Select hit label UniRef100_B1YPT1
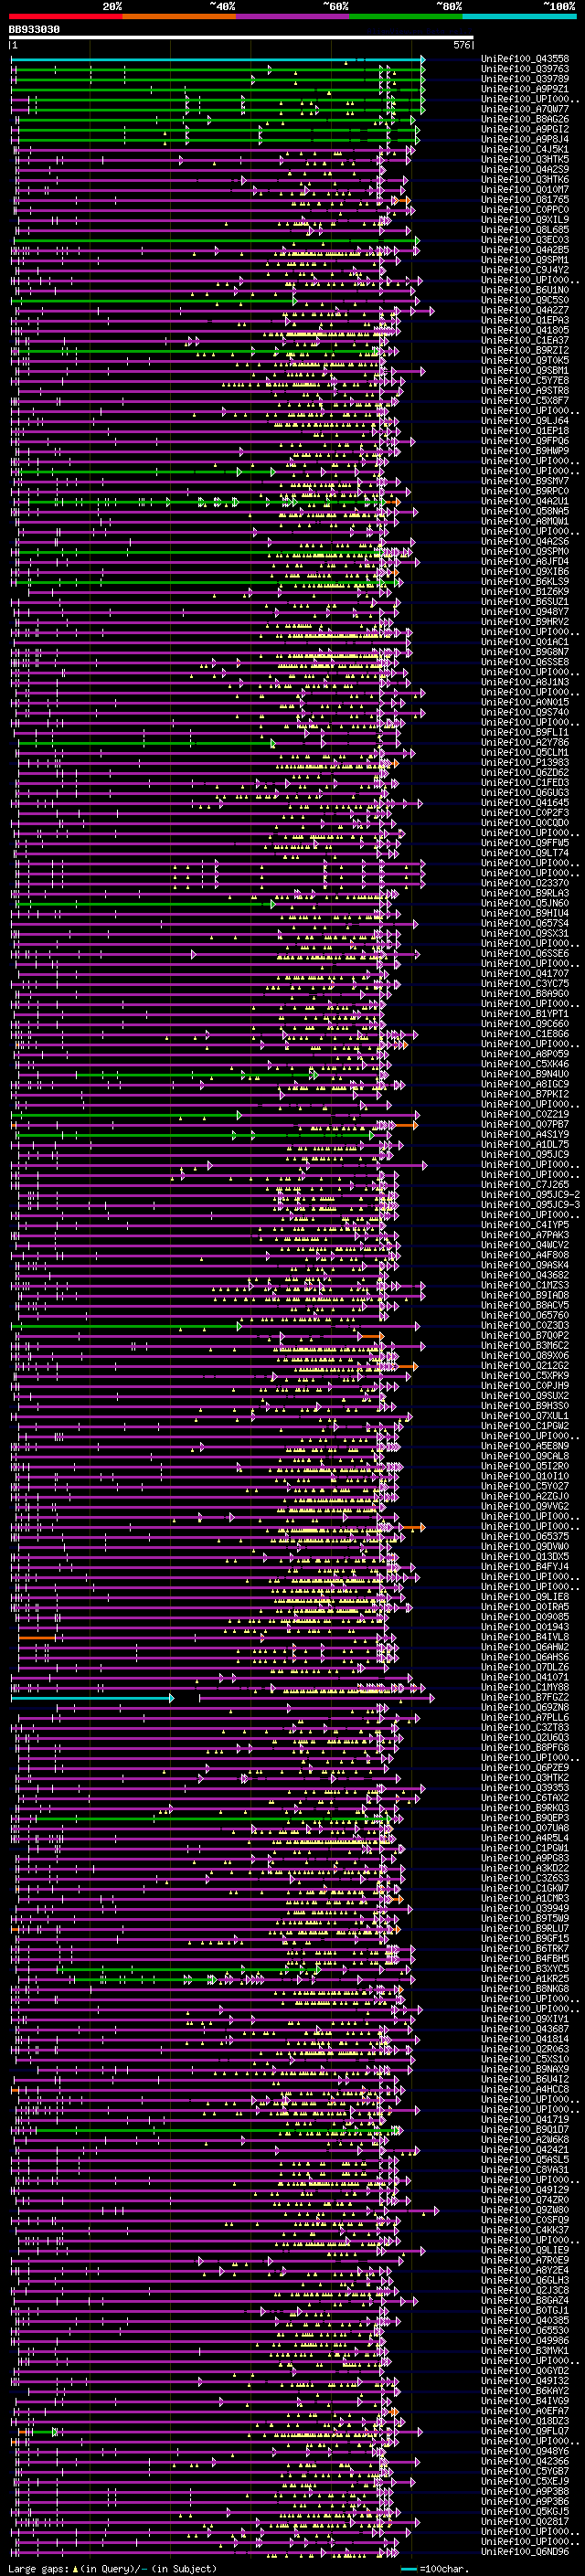Viewport: 585px width, 2576px height. pyautogui.click(x=525, y=1014)
